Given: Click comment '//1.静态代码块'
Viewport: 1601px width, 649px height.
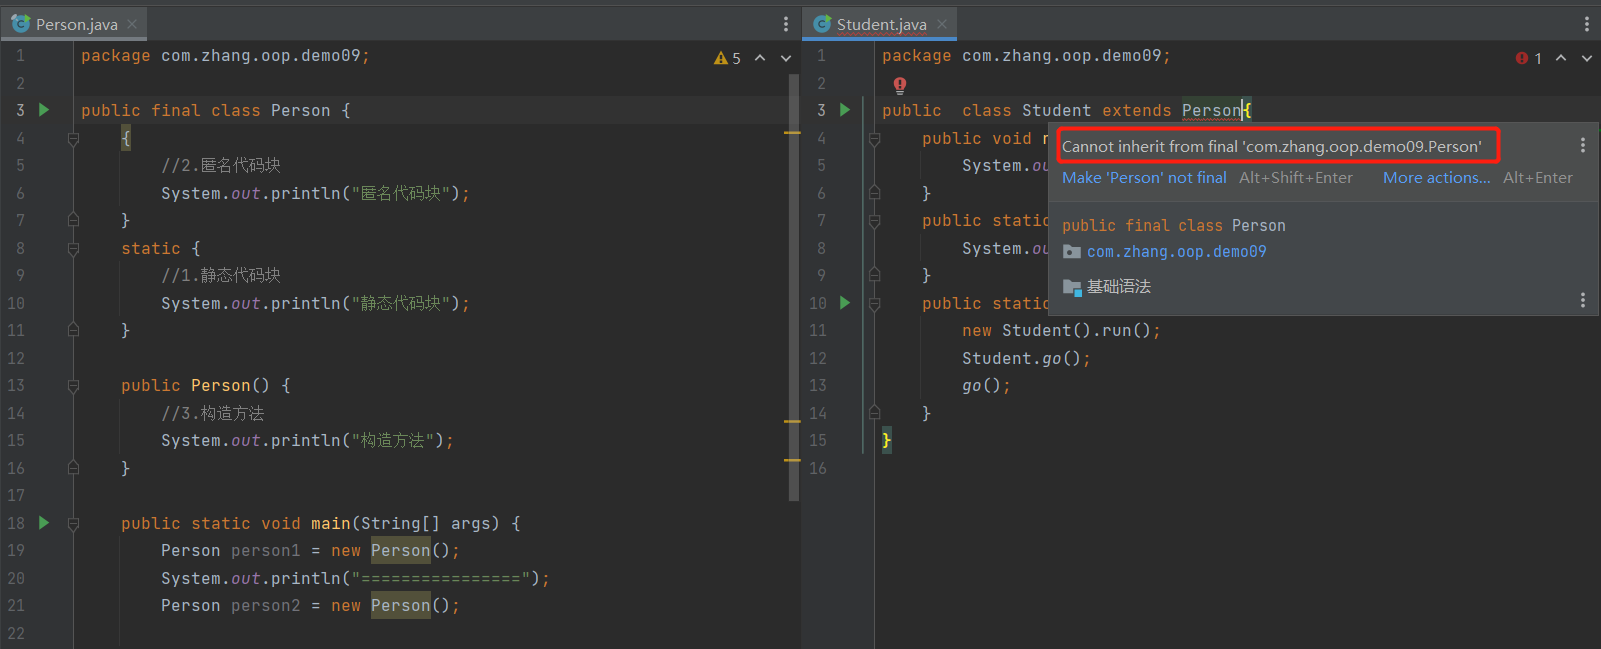Looking at the screenshot, I should pyautogui.click(x=221, y=275).
